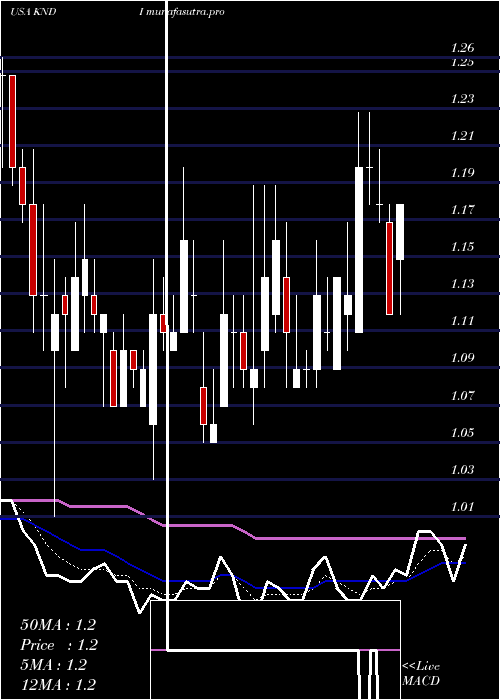Click the tall white candle reaching 1.19
Viewport: 500px width, 700px height.
click(359, 250)
